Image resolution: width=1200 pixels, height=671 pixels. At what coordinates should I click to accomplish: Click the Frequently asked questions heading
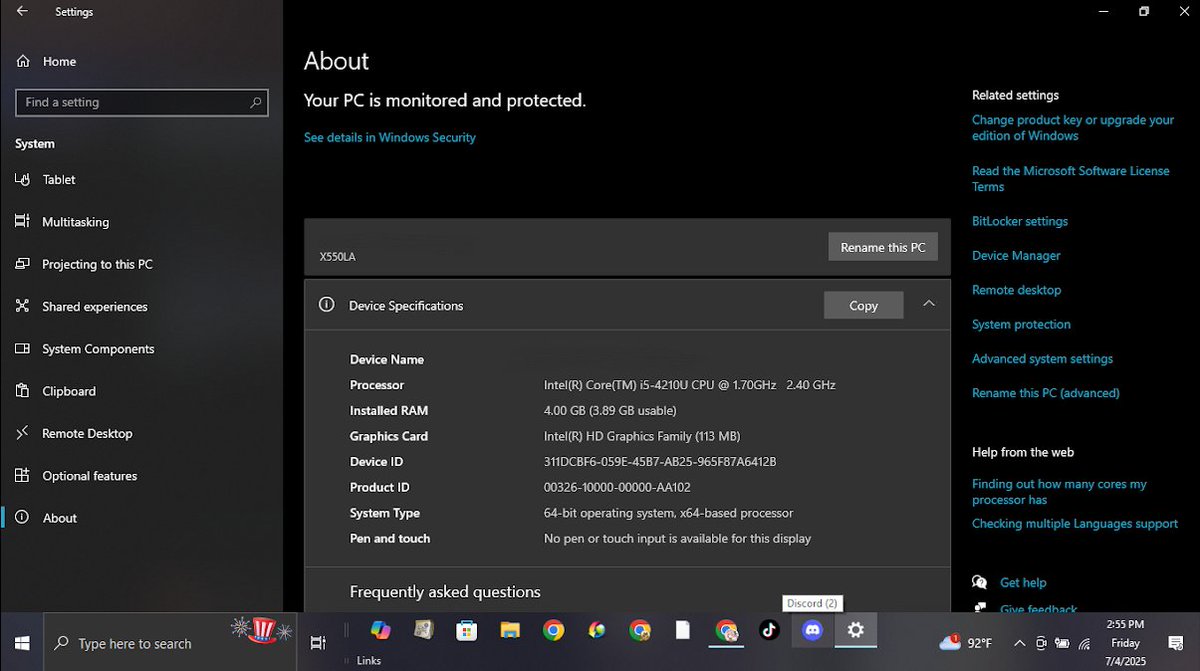(445, 592)
